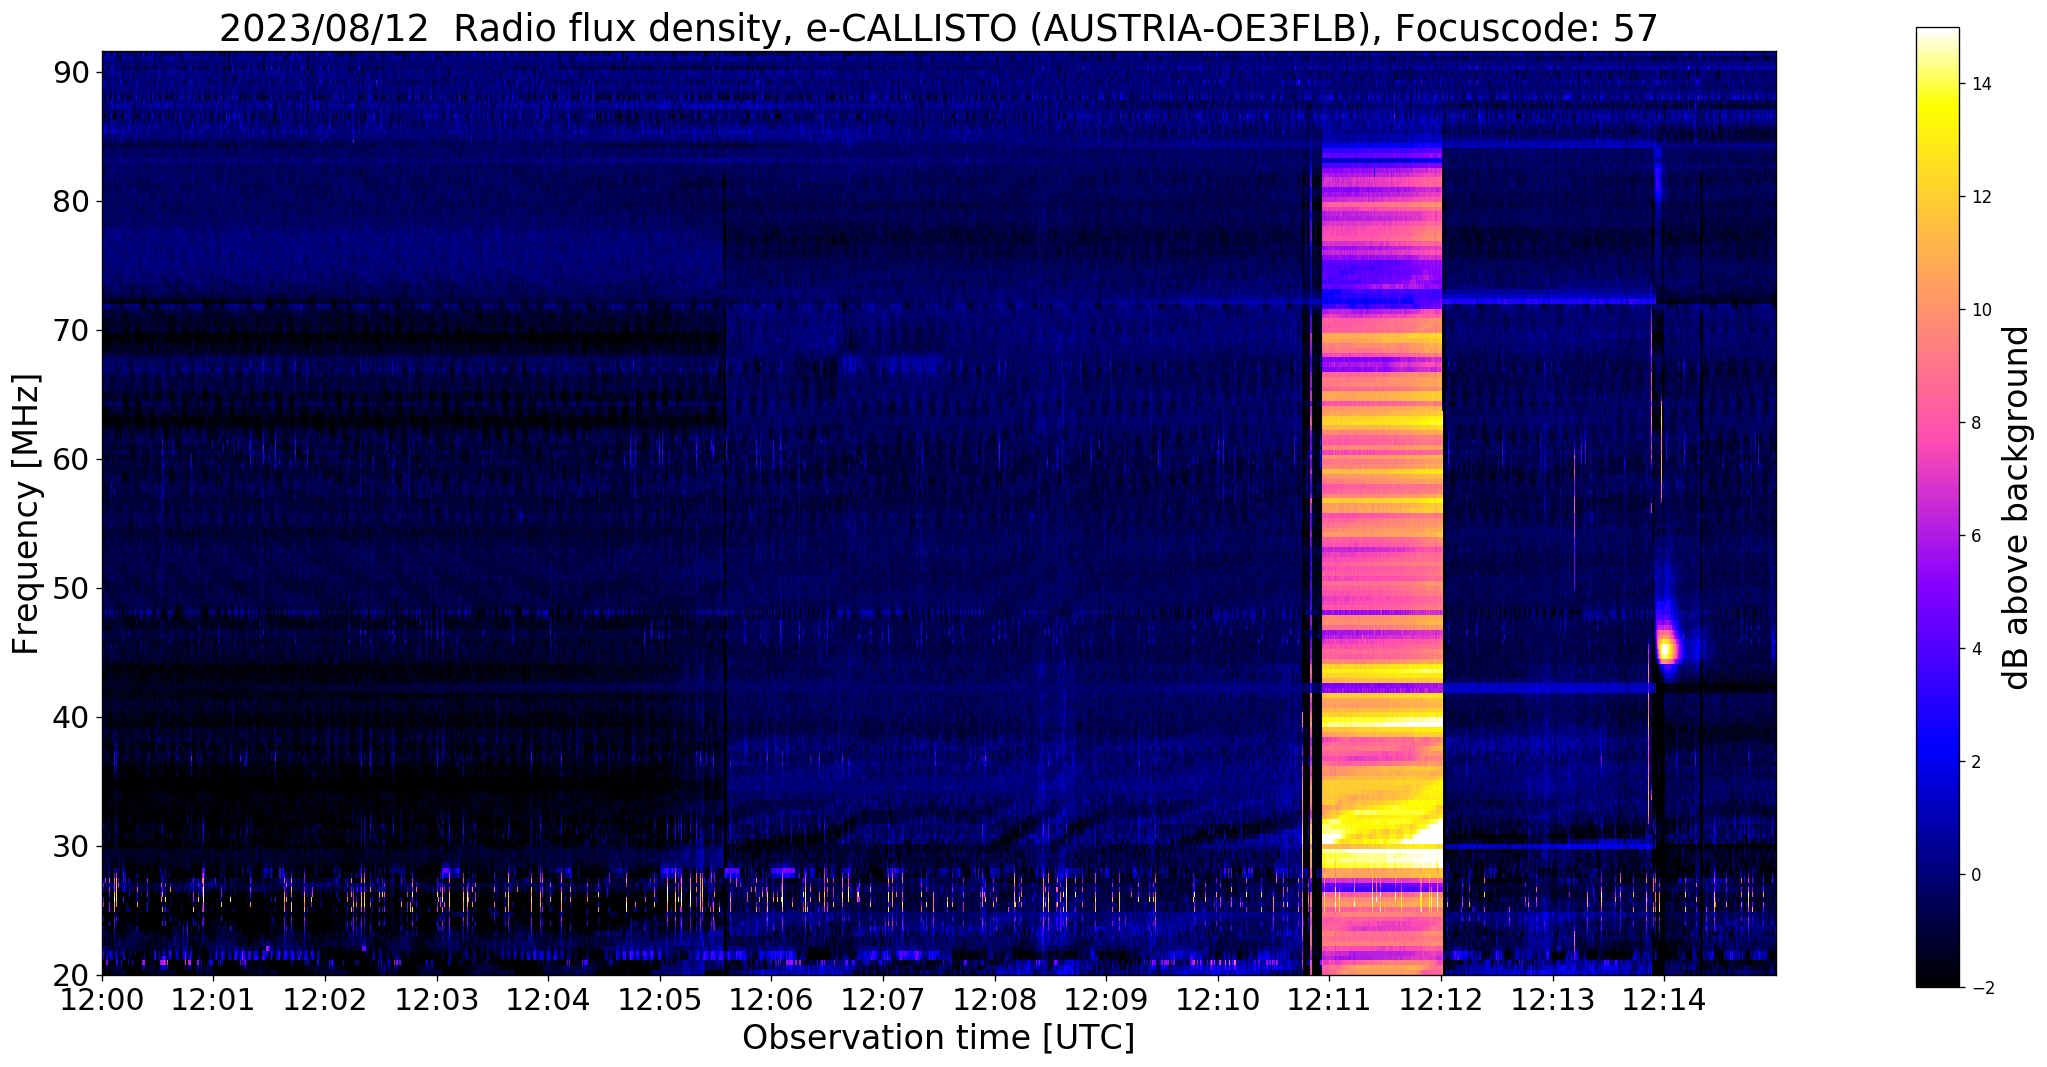Click the 12:02 time tick label
Screen dimensions: 2047x1067
pos(325,999)
